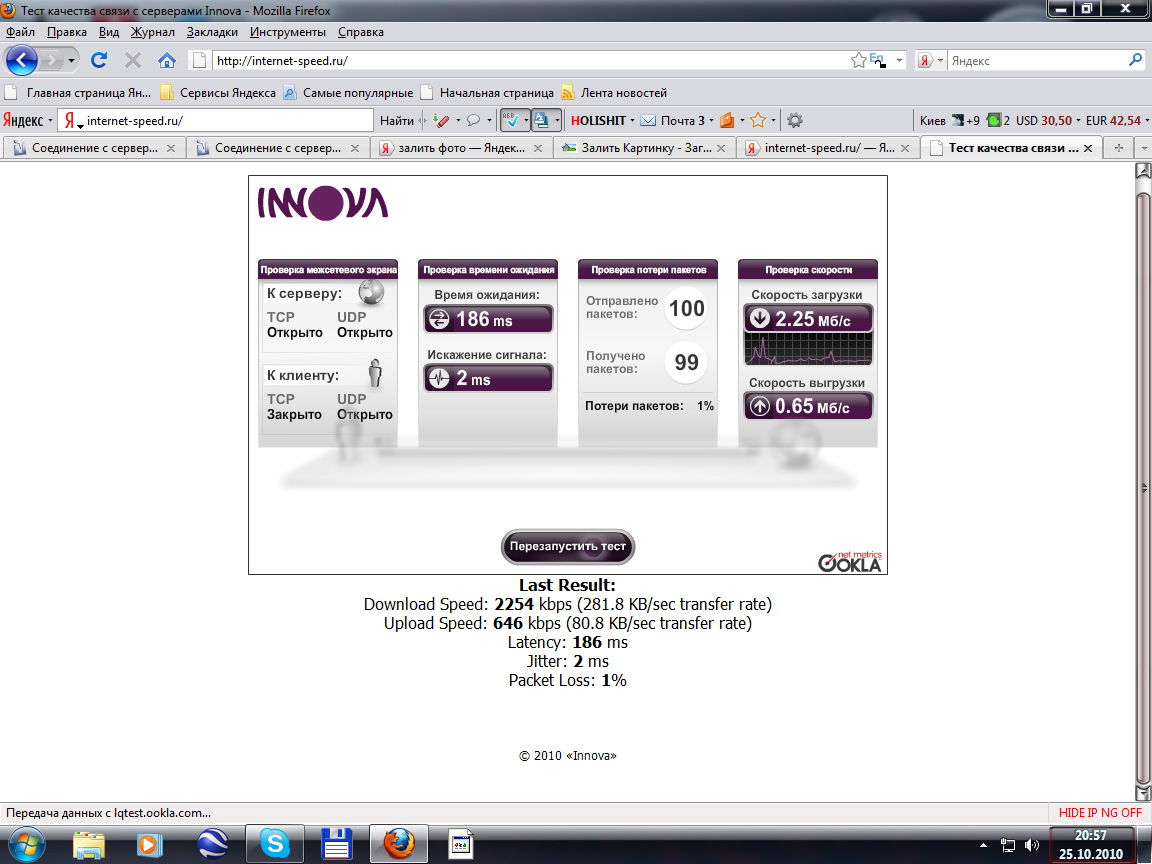Click the Яндекс search box
This screenshot has width=1152, height=864.
pos(1036,60)
